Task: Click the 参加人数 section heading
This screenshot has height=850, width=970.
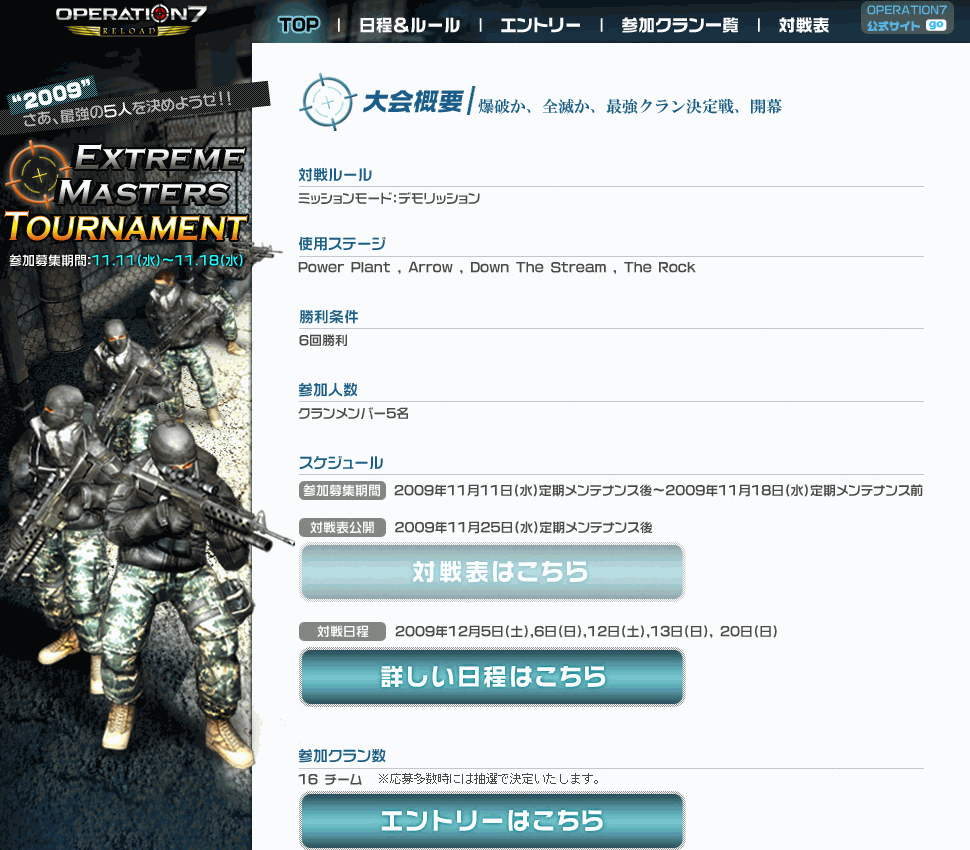Action: click(328, 390)
